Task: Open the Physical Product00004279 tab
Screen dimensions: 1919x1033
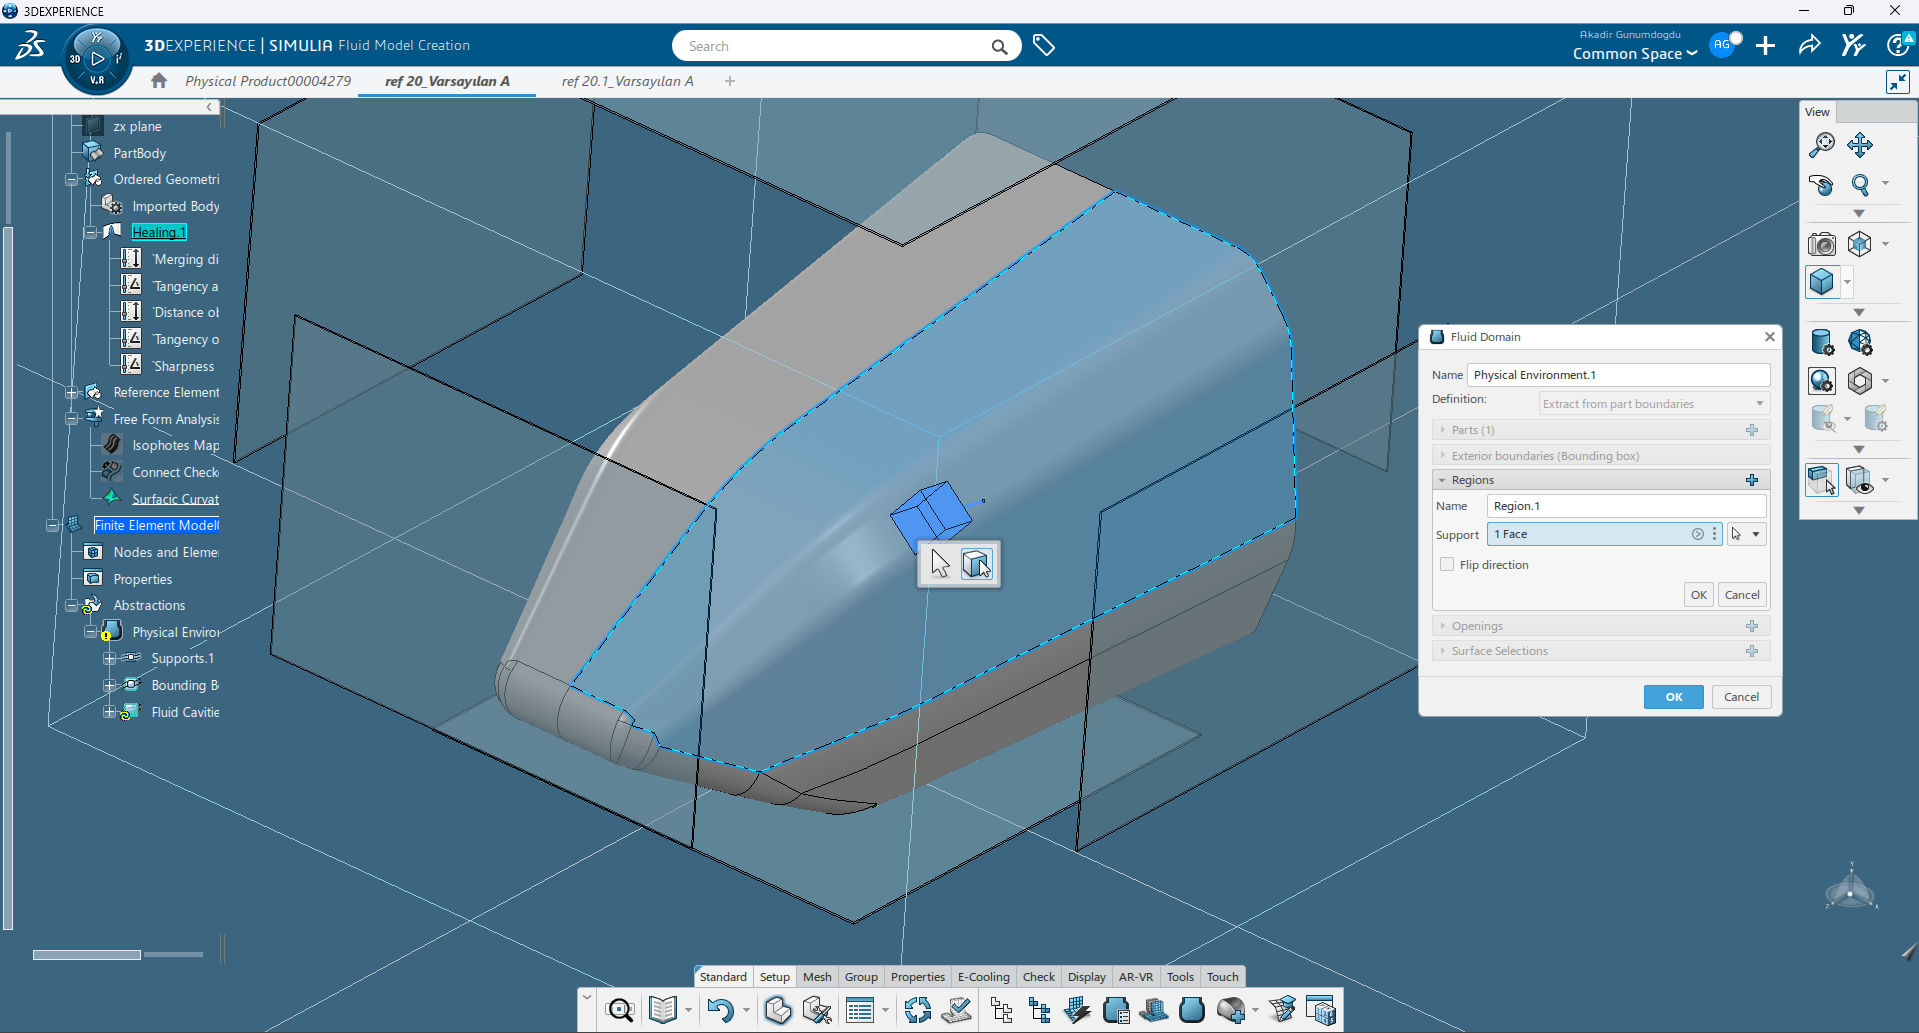Action: click(x=268, y=81)
